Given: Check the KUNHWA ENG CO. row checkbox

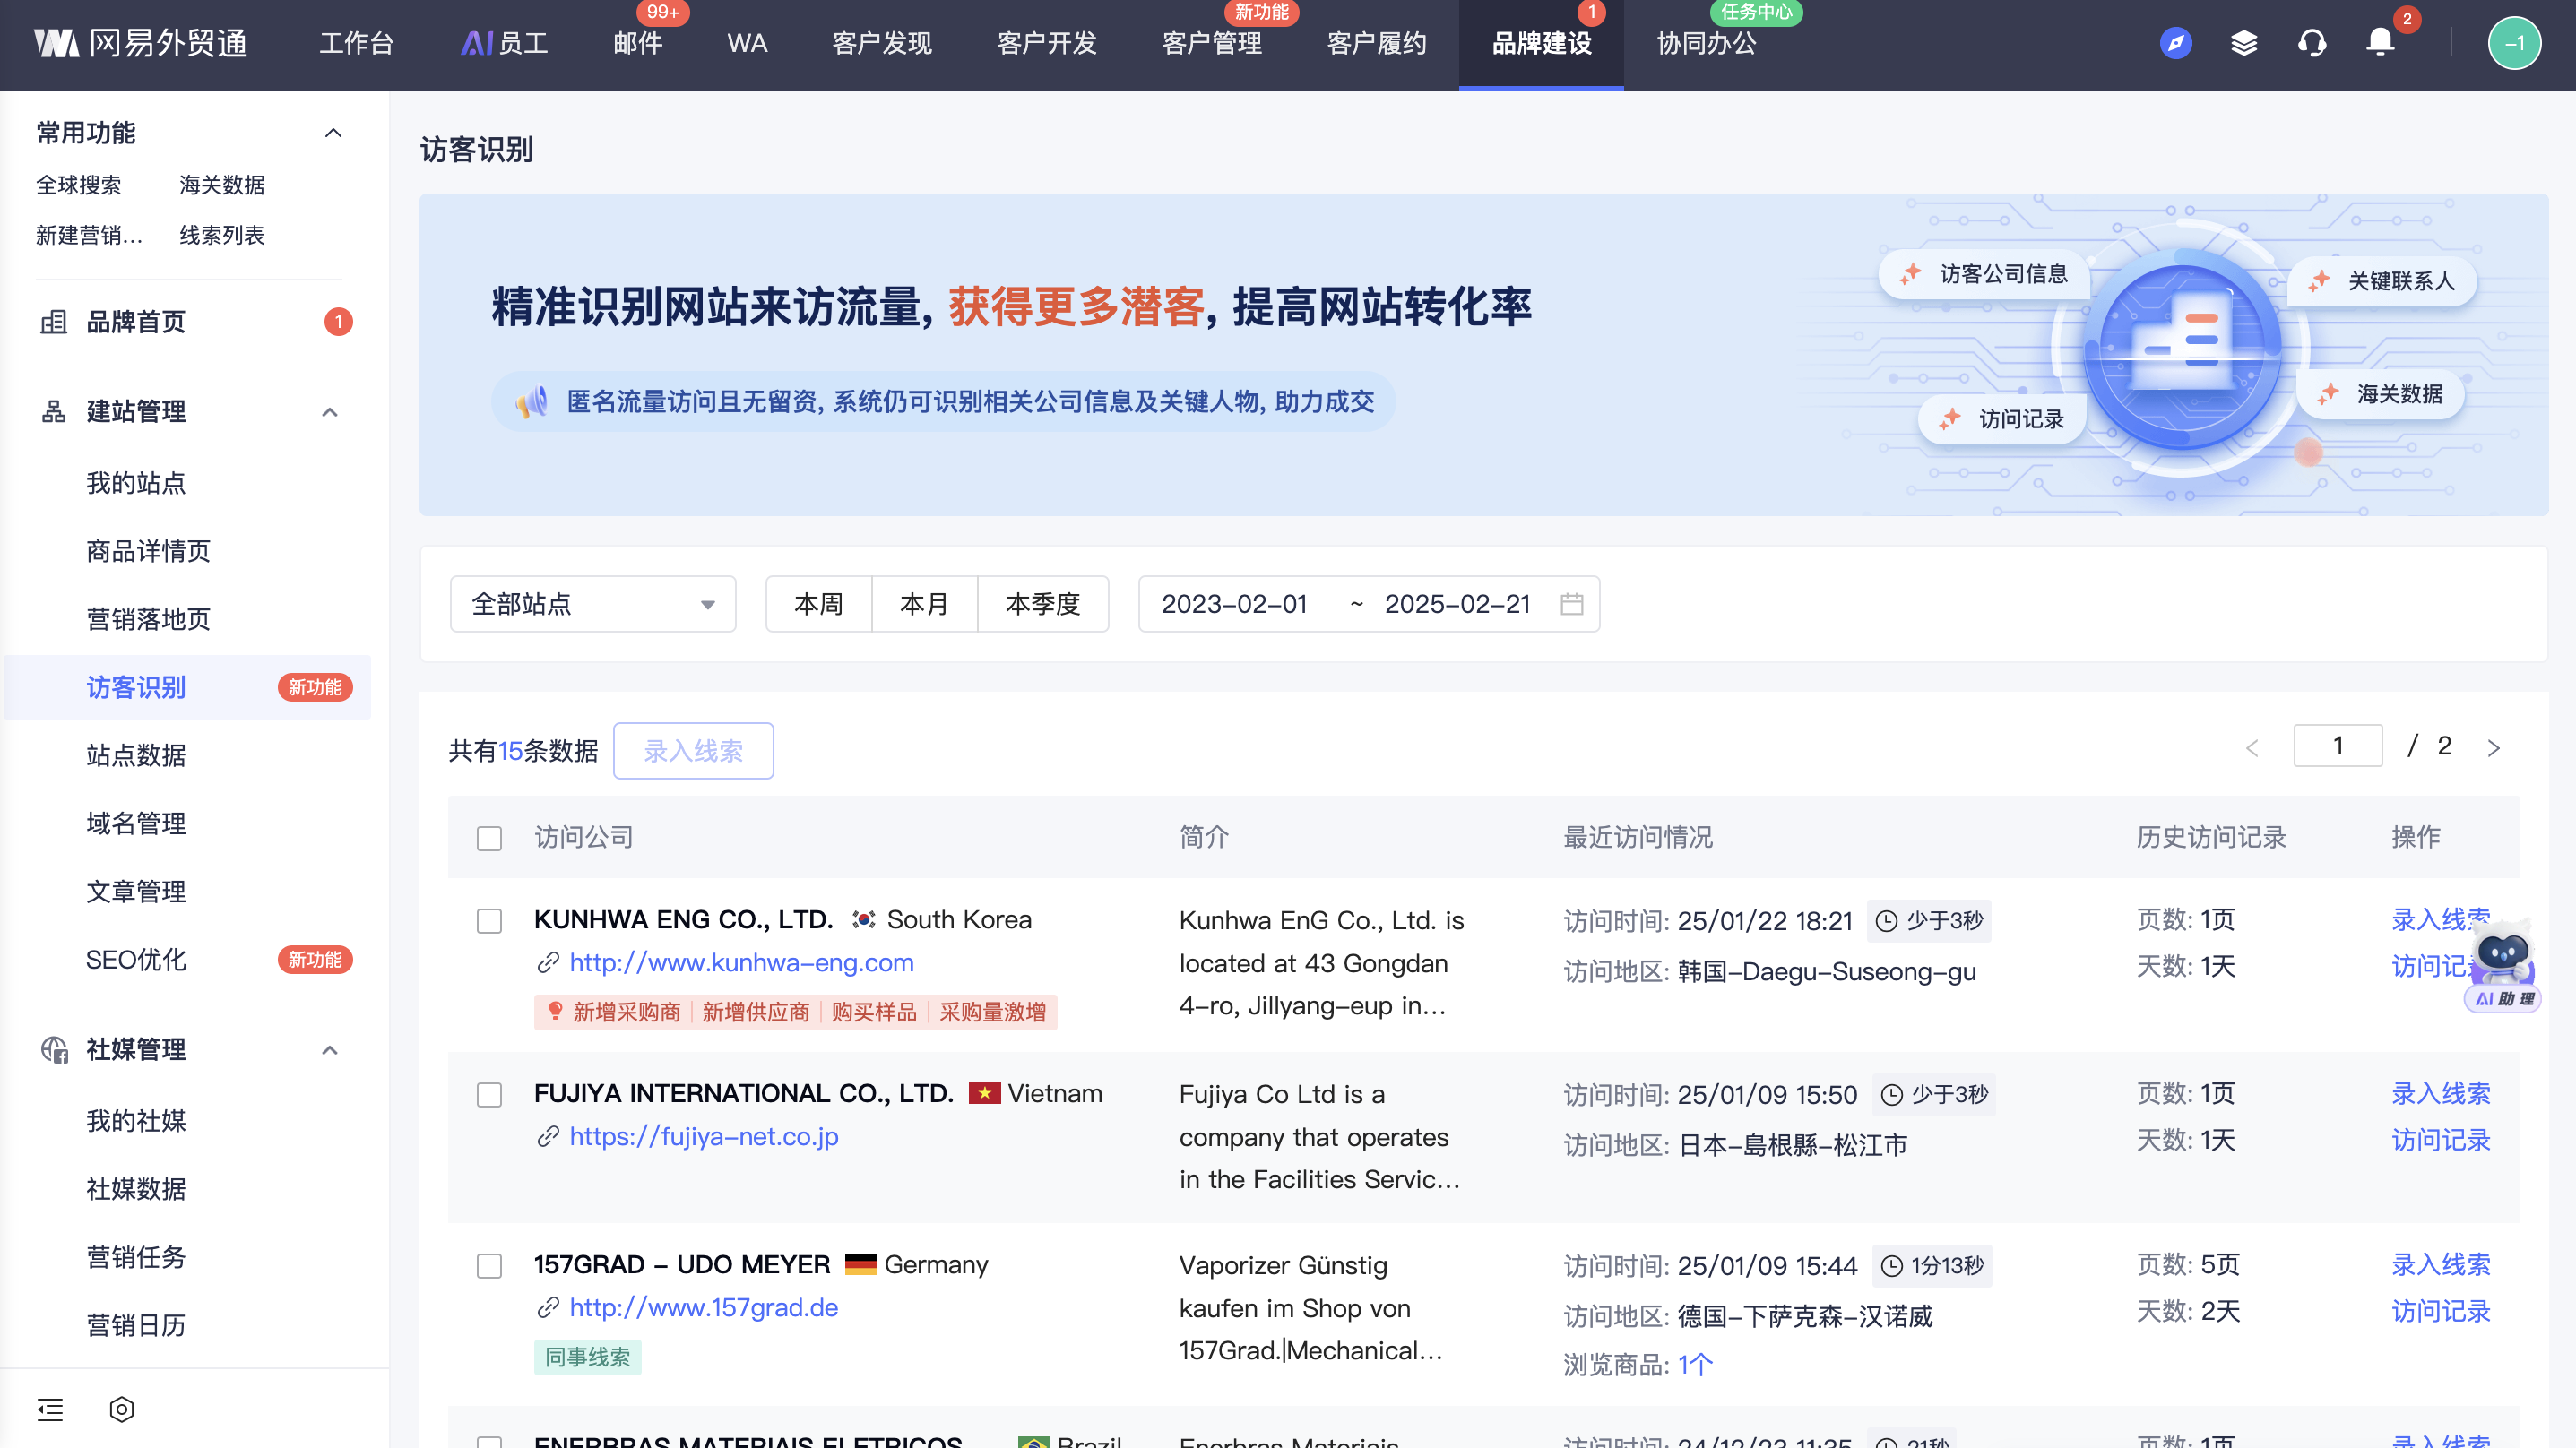Looking at the screenshot, I should (489, 921).
